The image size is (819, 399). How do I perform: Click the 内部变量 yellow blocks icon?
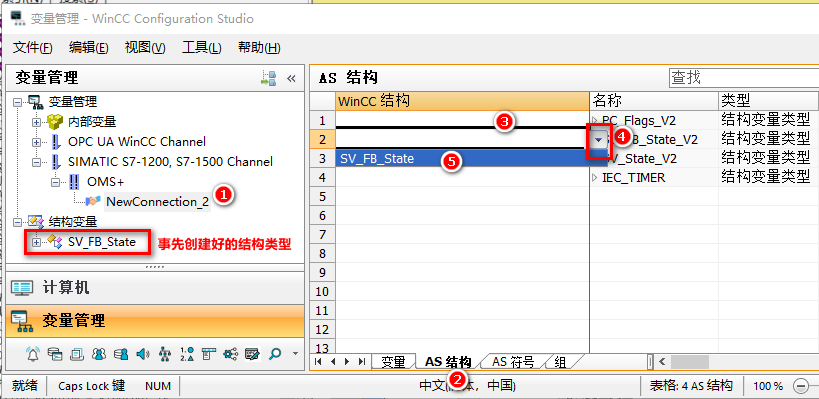(x=55, y=122)
